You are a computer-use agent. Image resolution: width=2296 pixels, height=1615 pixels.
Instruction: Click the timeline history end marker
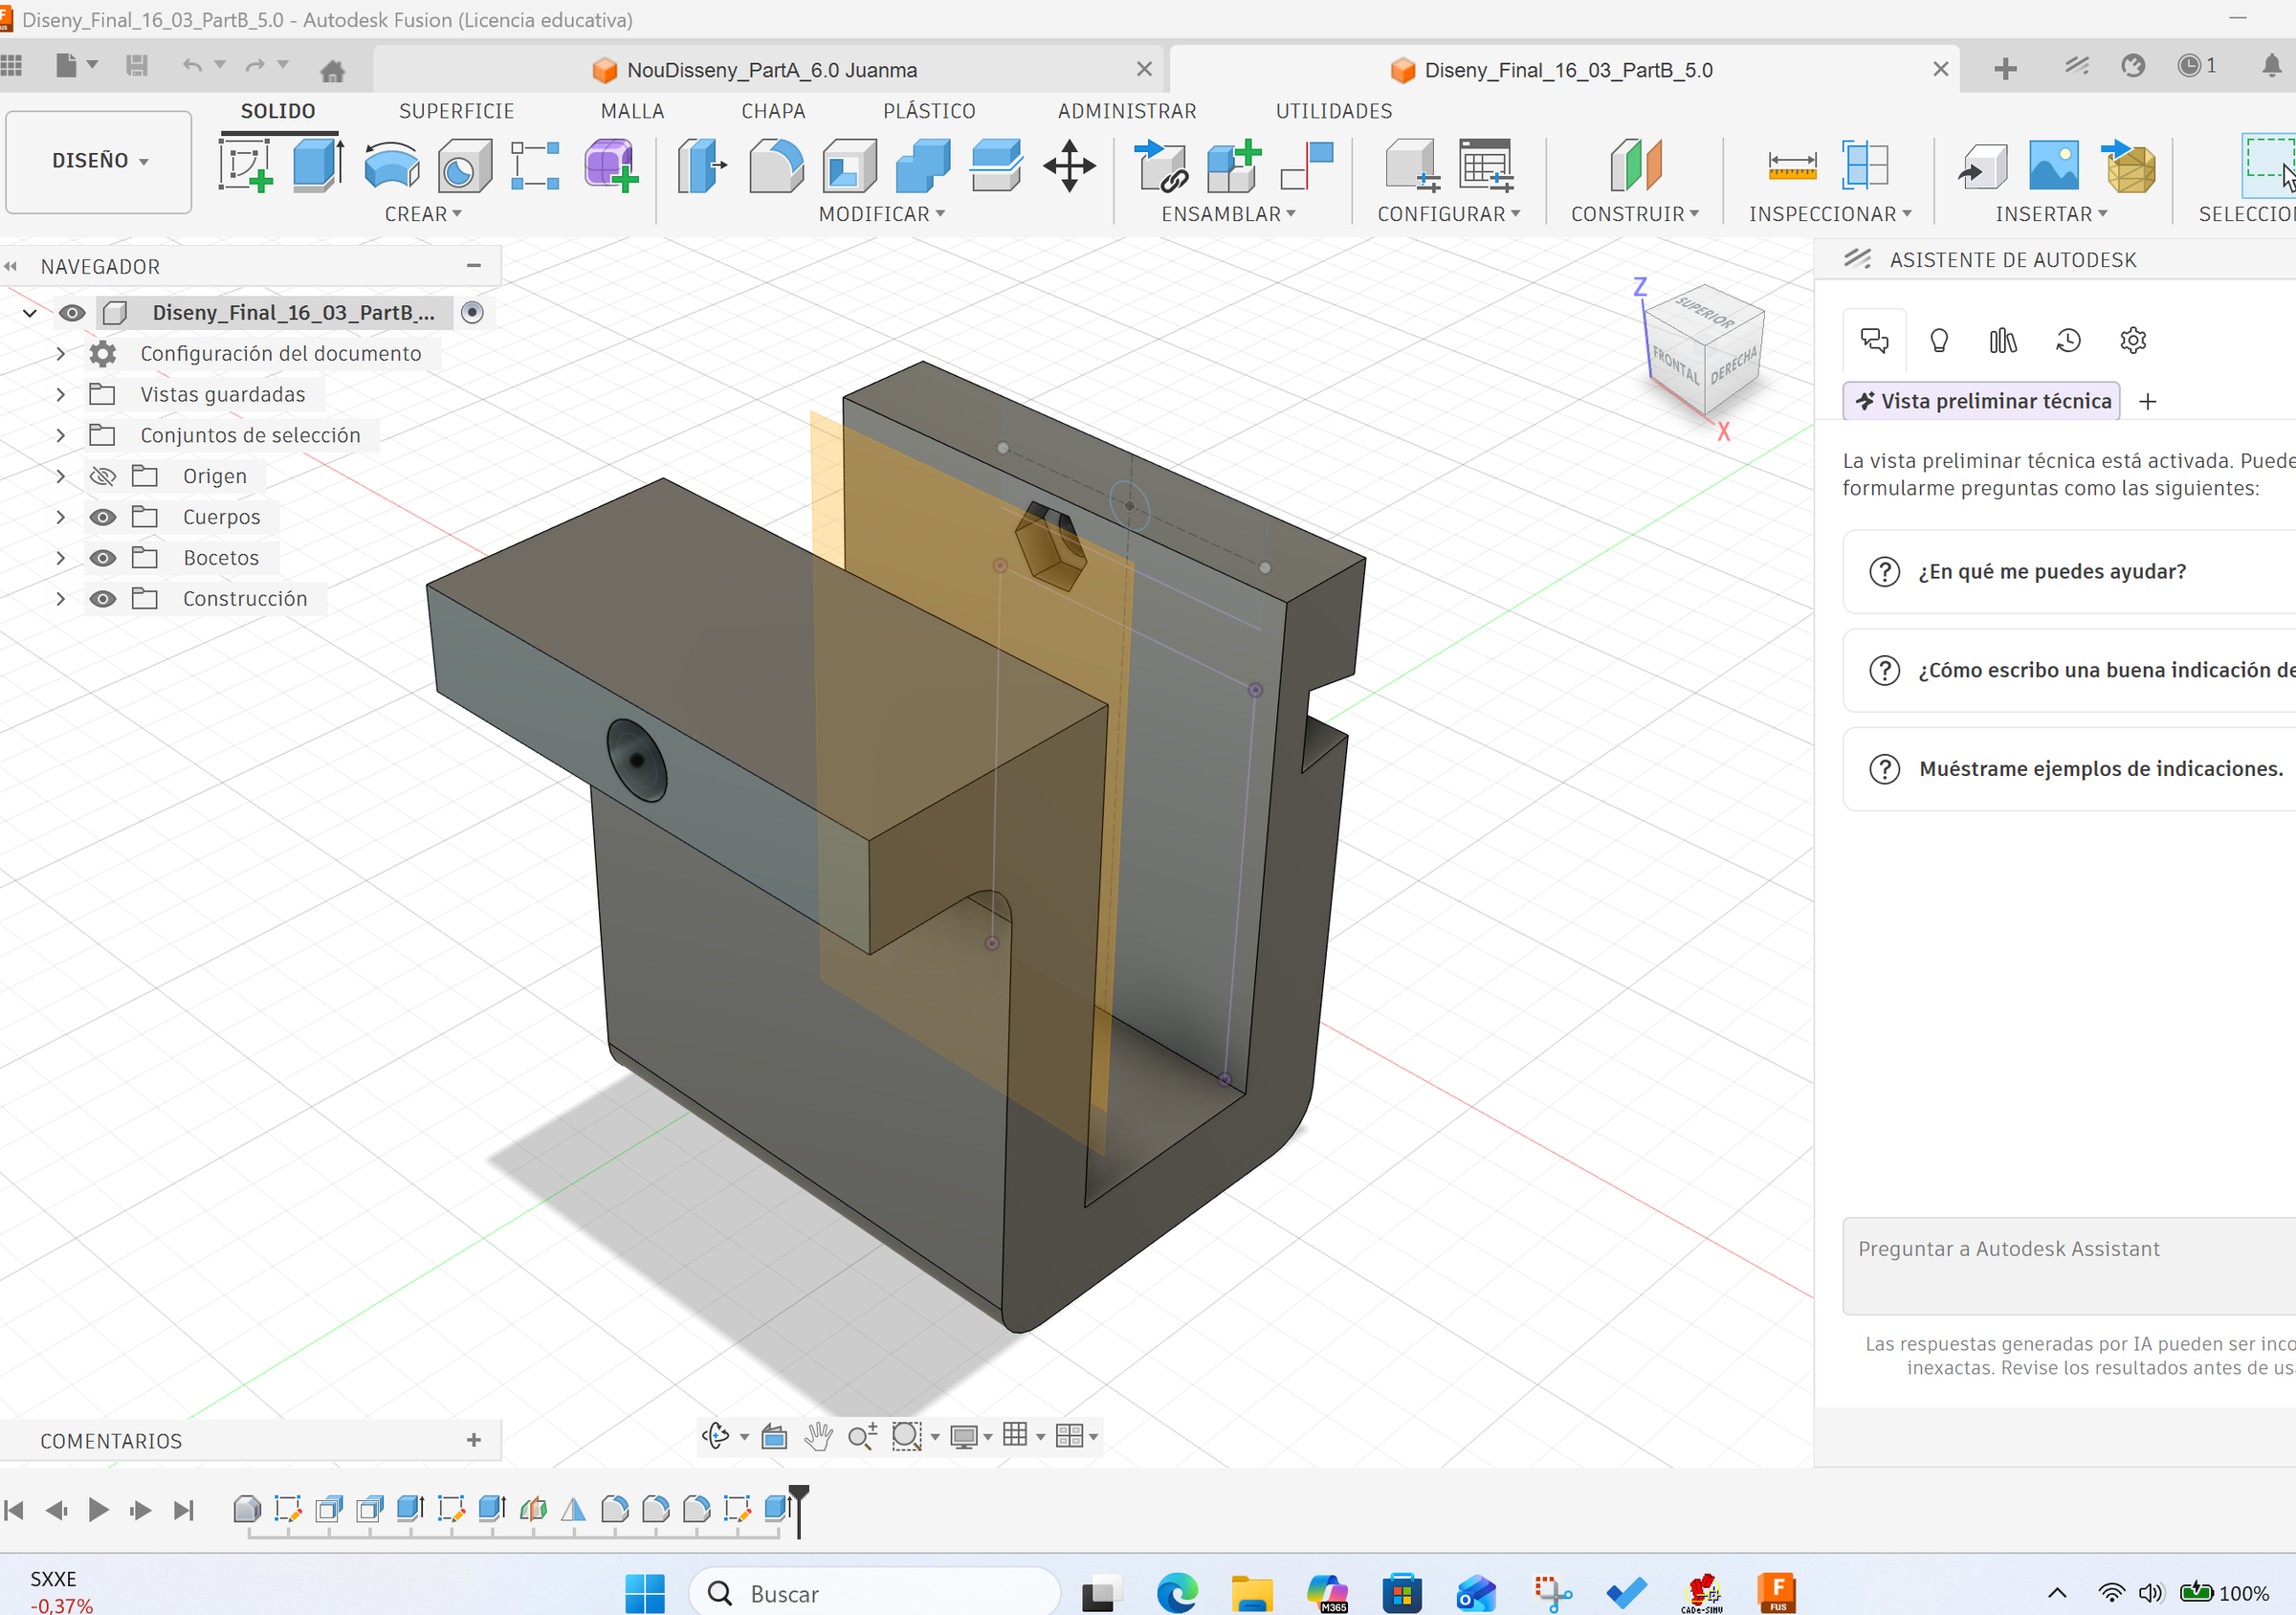798,1510
